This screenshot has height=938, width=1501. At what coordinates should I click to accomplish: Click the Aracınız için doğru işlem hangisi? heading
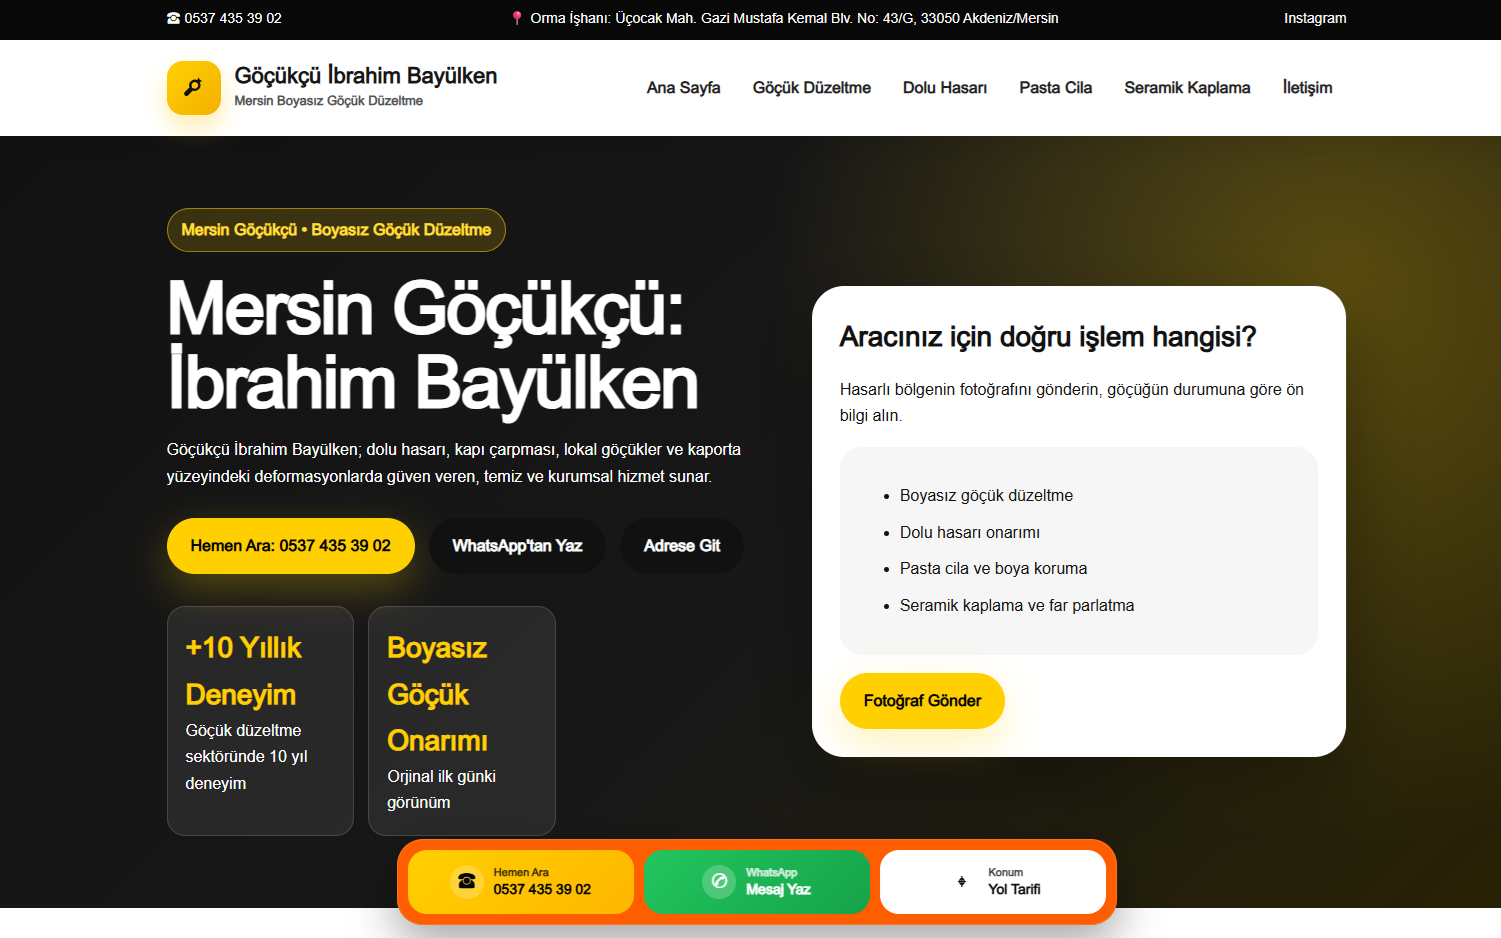tap(1048, 337)
